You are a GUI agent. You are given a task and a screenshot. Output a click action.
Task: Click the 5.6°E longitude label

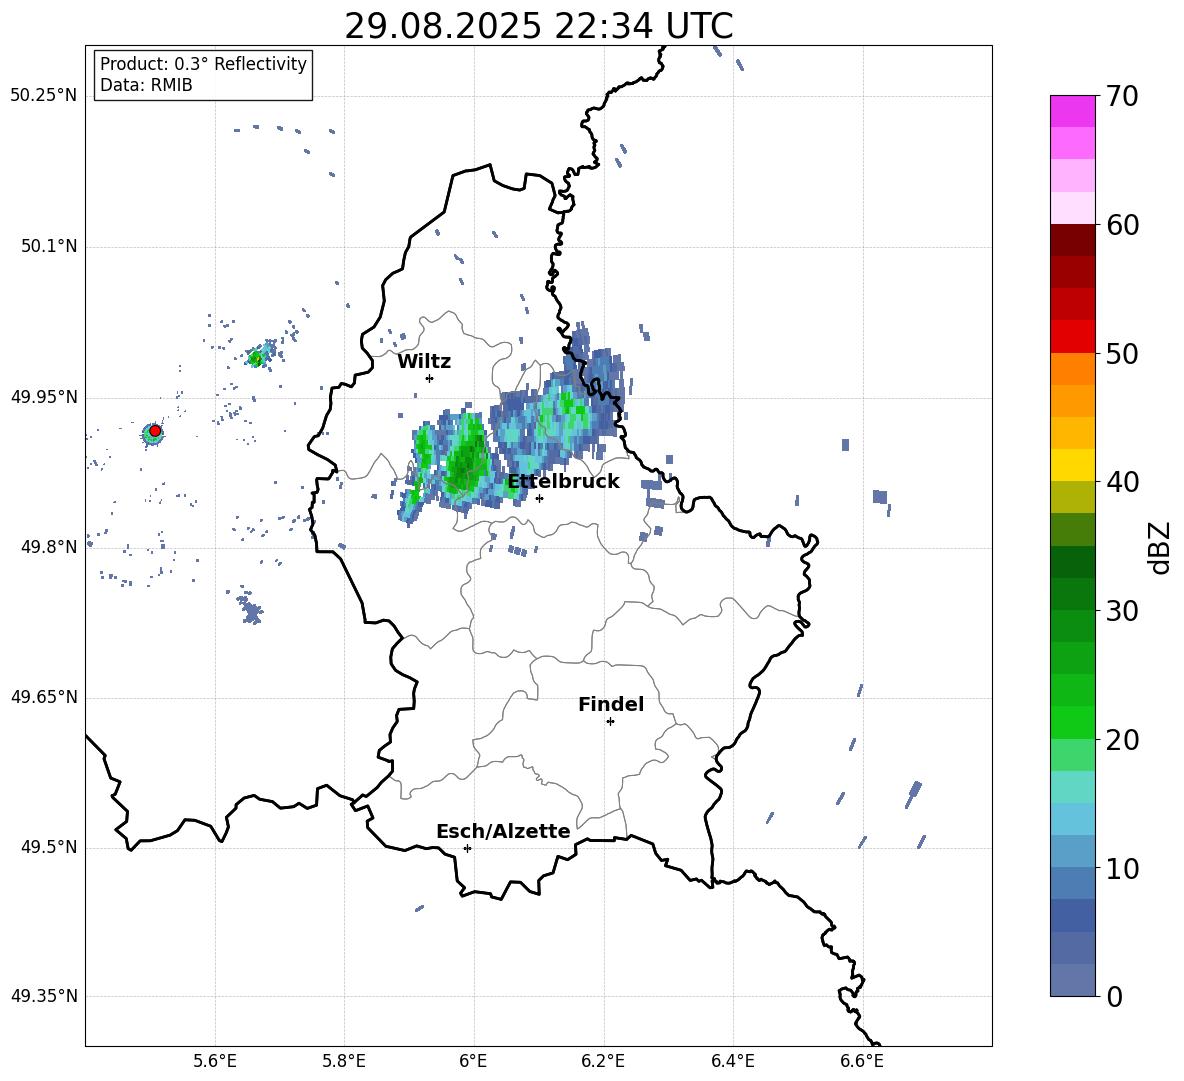tap(215, 1061)
